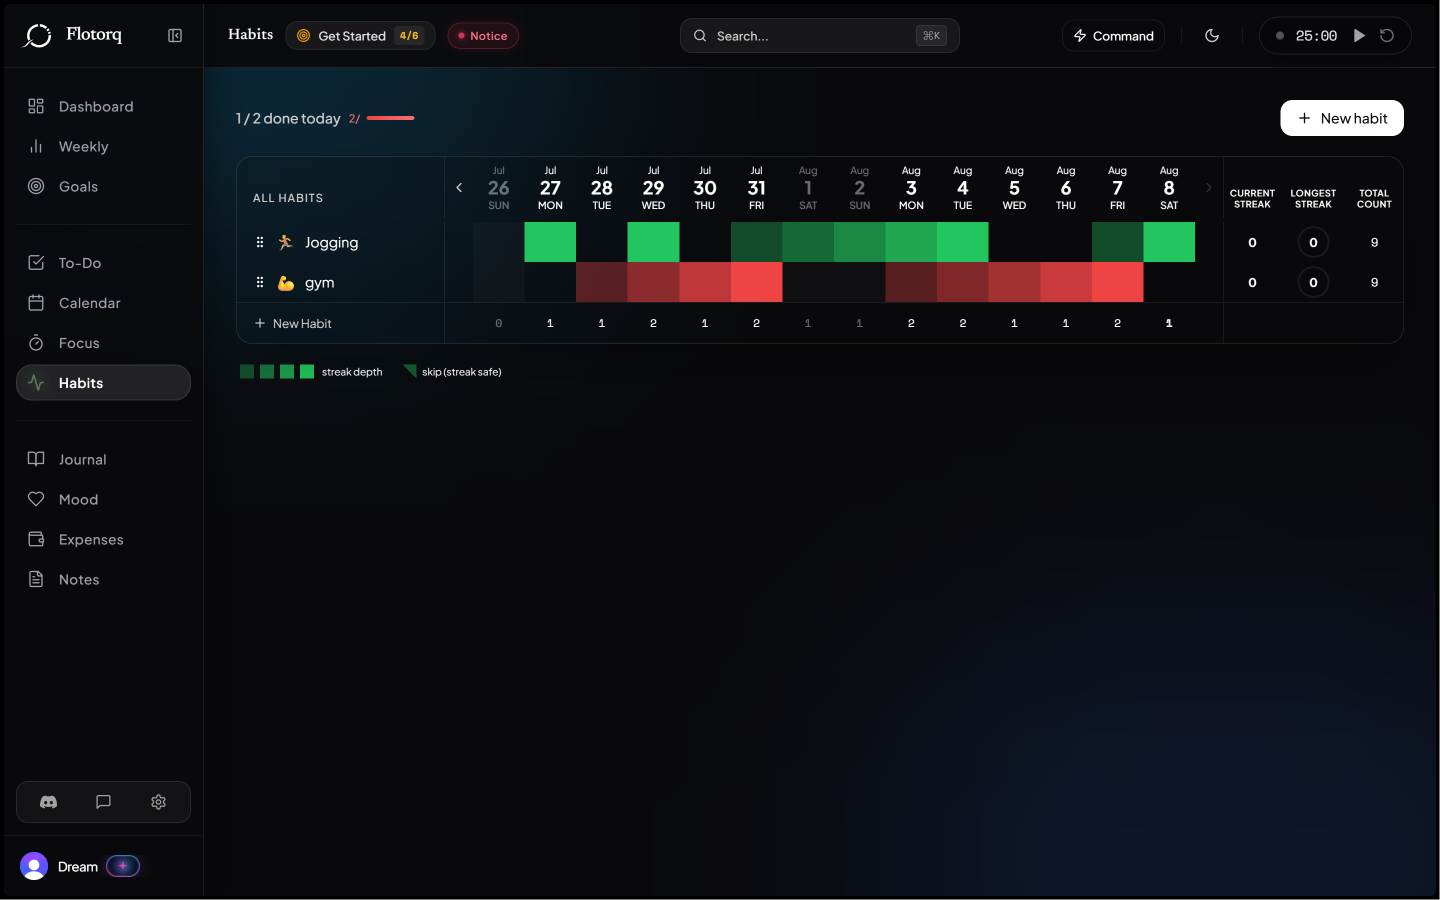Click the Get Started 4/6 button
The width and height of the screenshot is (1440, 900).
360,36
